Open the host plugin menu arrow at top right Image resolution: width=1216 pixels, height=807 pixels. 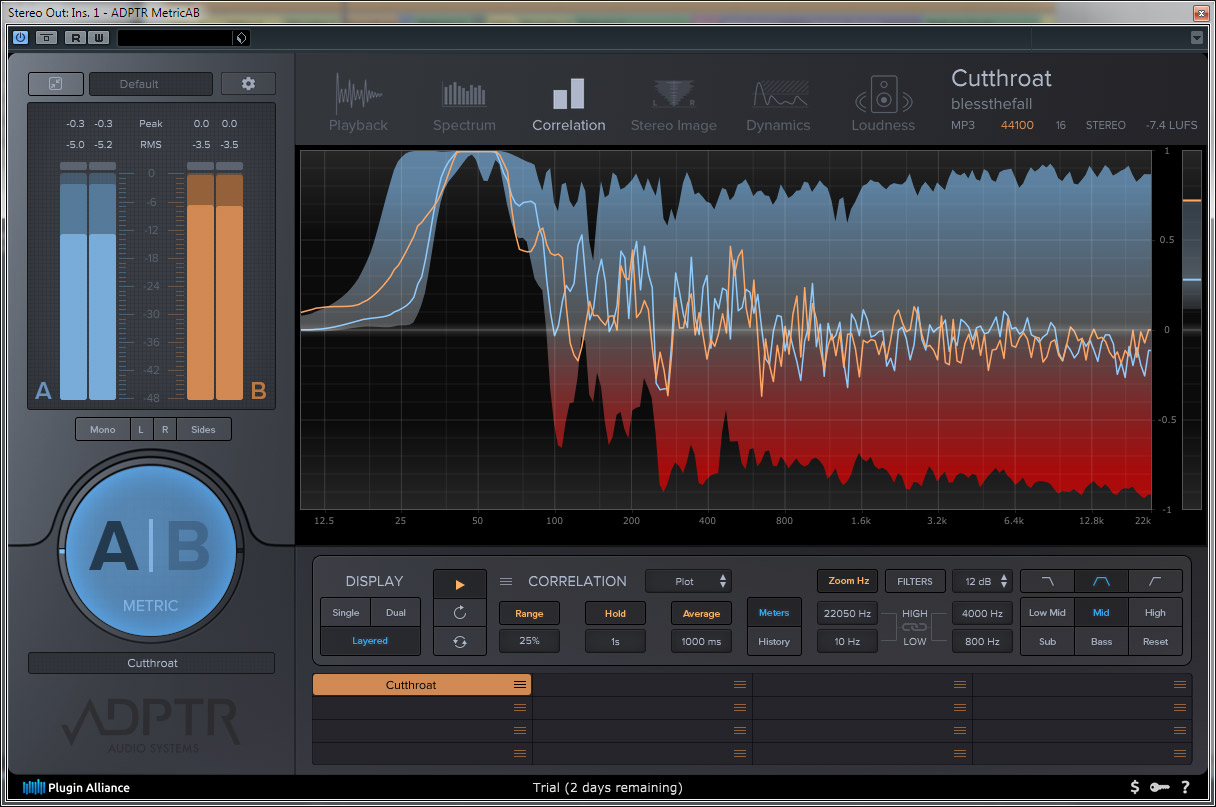1198,38
